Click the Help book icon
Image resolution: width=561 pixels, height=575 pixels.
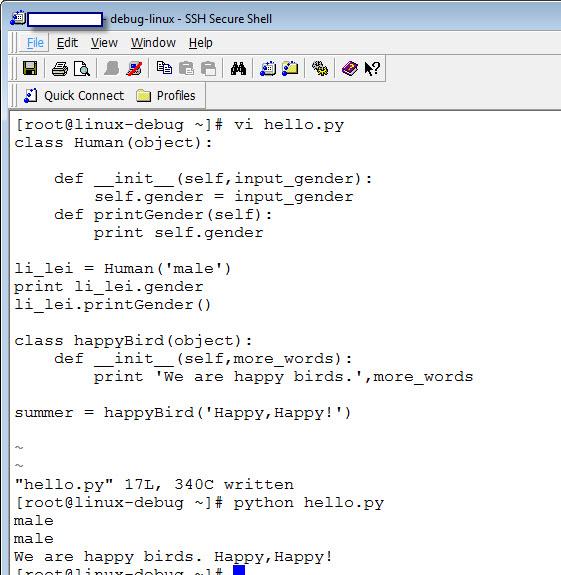coord(350,69)
